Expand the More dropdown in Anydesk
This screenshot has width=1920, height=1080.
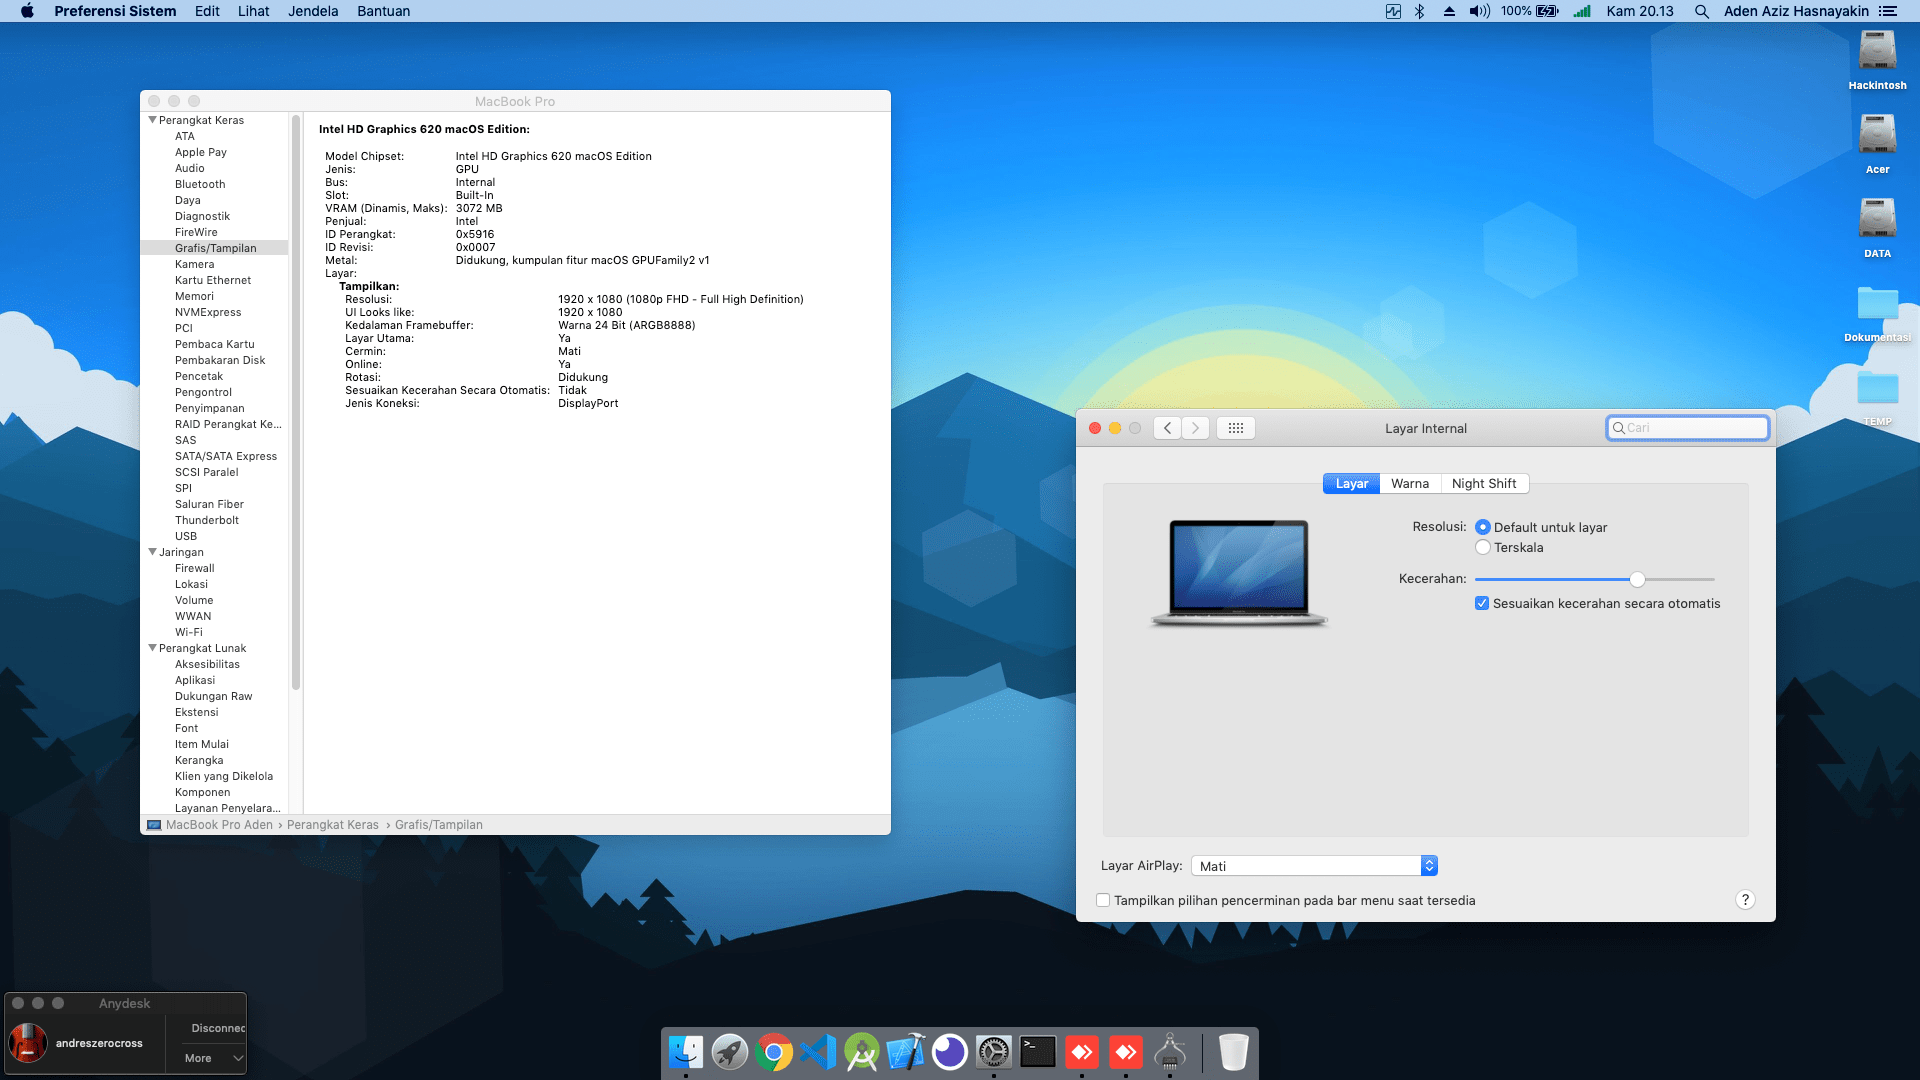point(214,1058)
